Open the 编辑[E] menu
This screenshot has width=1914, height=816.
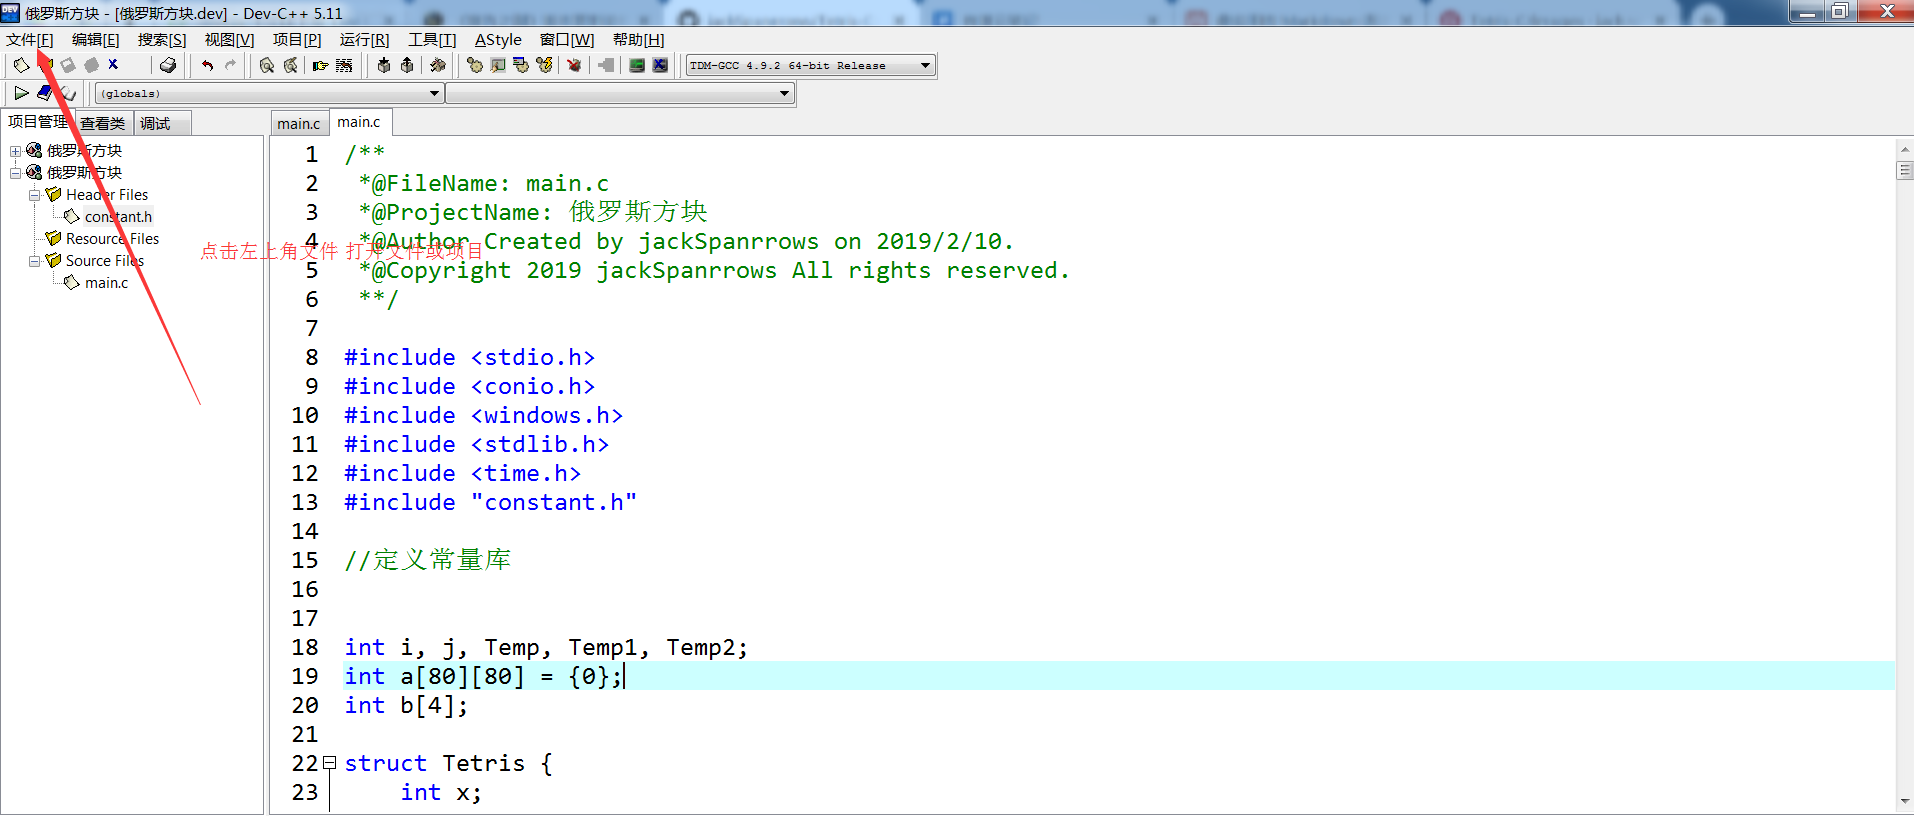95,40
